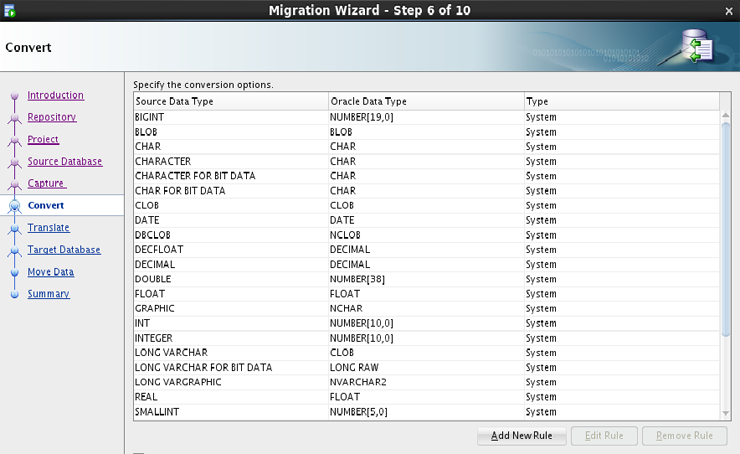740x454 pixels.
Task: Sort by Source Data Type column header
Action: point(231,101)
